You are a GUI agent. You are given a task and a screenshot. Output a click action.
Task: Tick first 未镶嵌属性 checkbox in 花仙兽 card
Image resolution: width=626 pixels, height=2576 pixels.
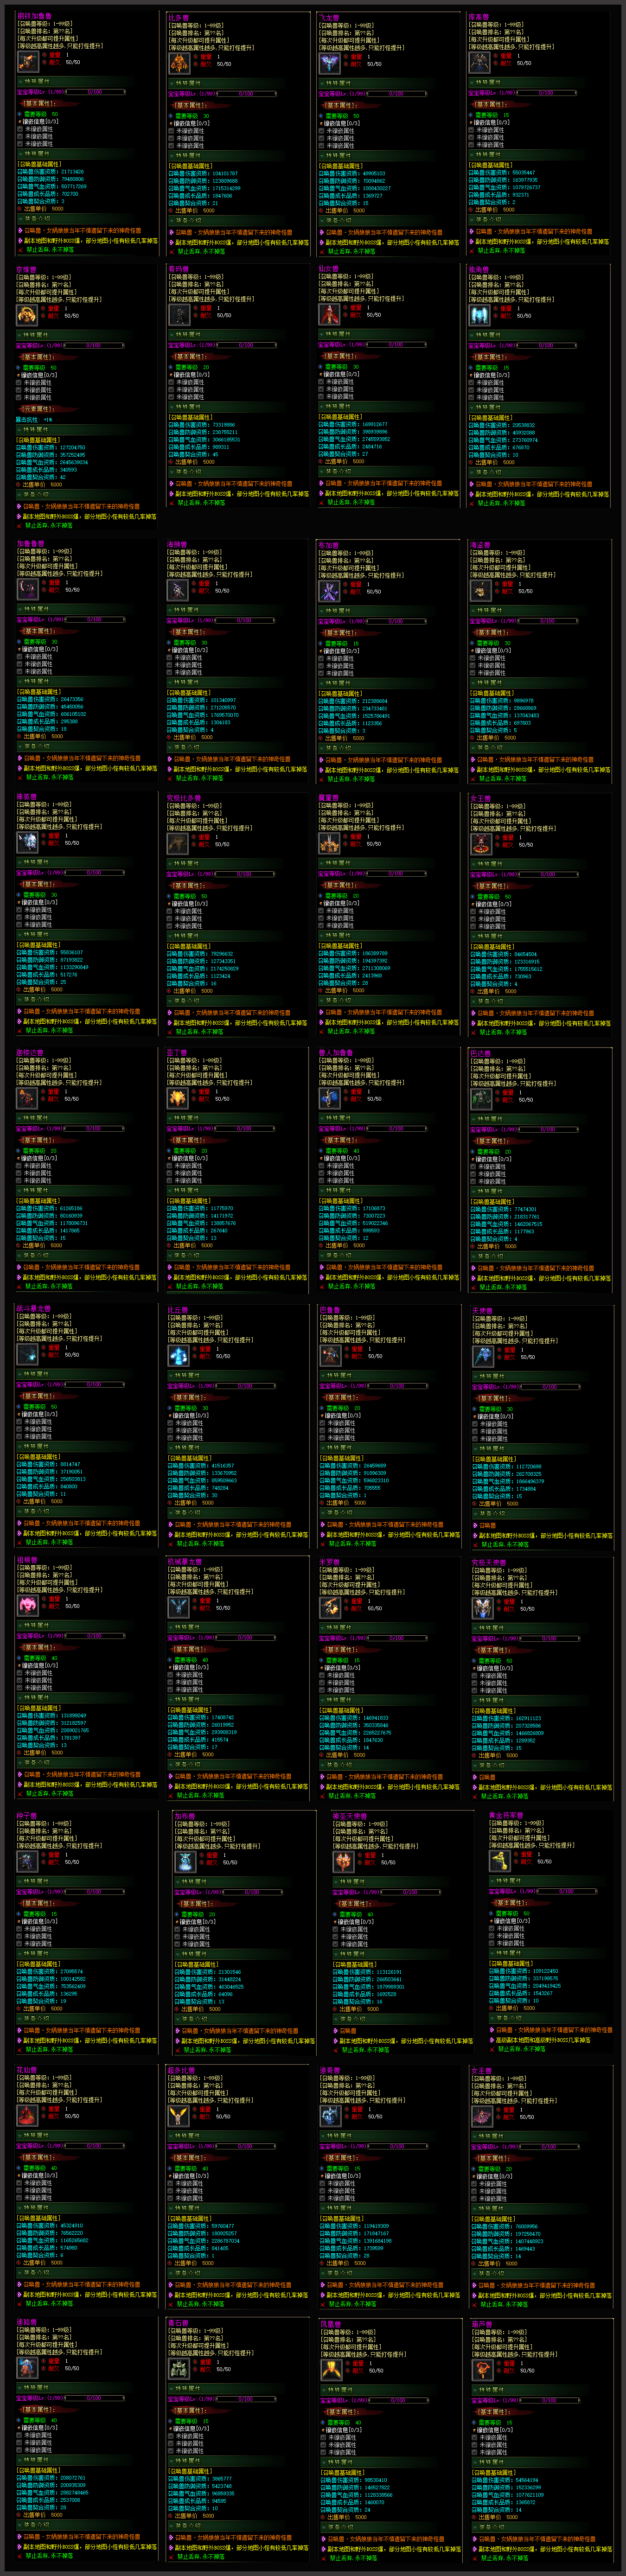(x=20, y=2182)
